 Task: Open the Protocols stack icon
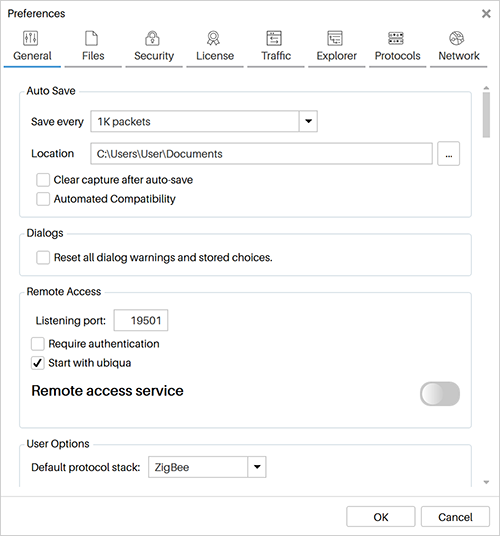pyautogui.click(x=396, y=38)
